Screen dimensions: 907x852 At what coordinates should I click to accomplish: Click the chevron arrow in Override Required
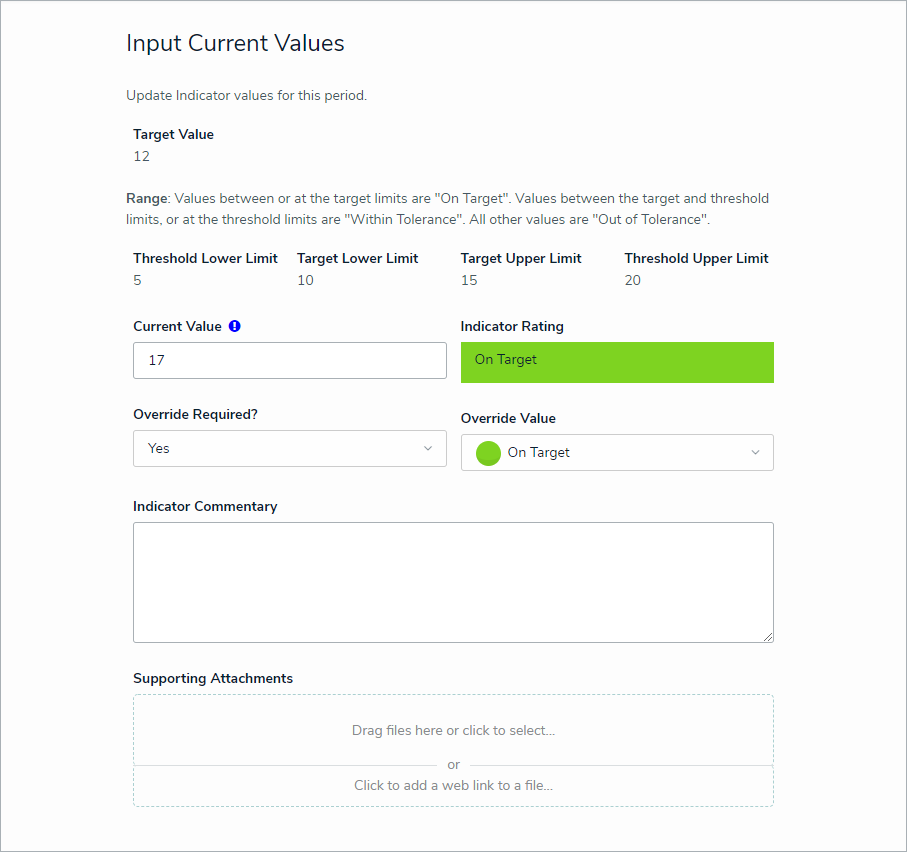pyautogui.click(x=428, y=449)
